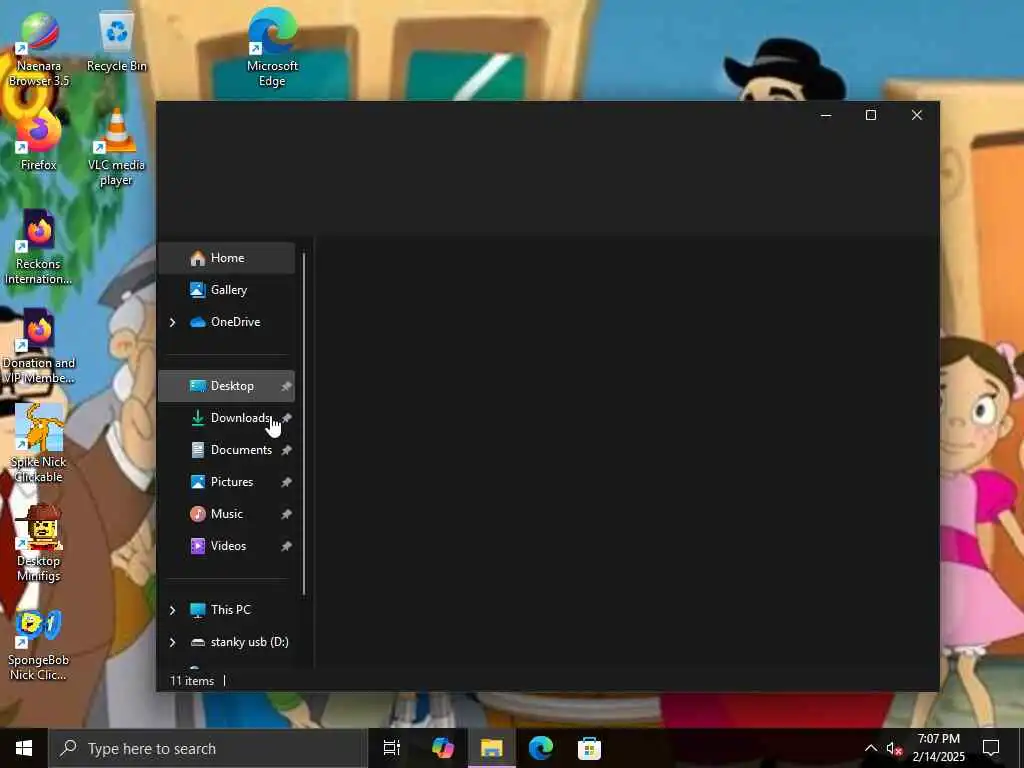Minimize the File Explorer window

[826, 116]
